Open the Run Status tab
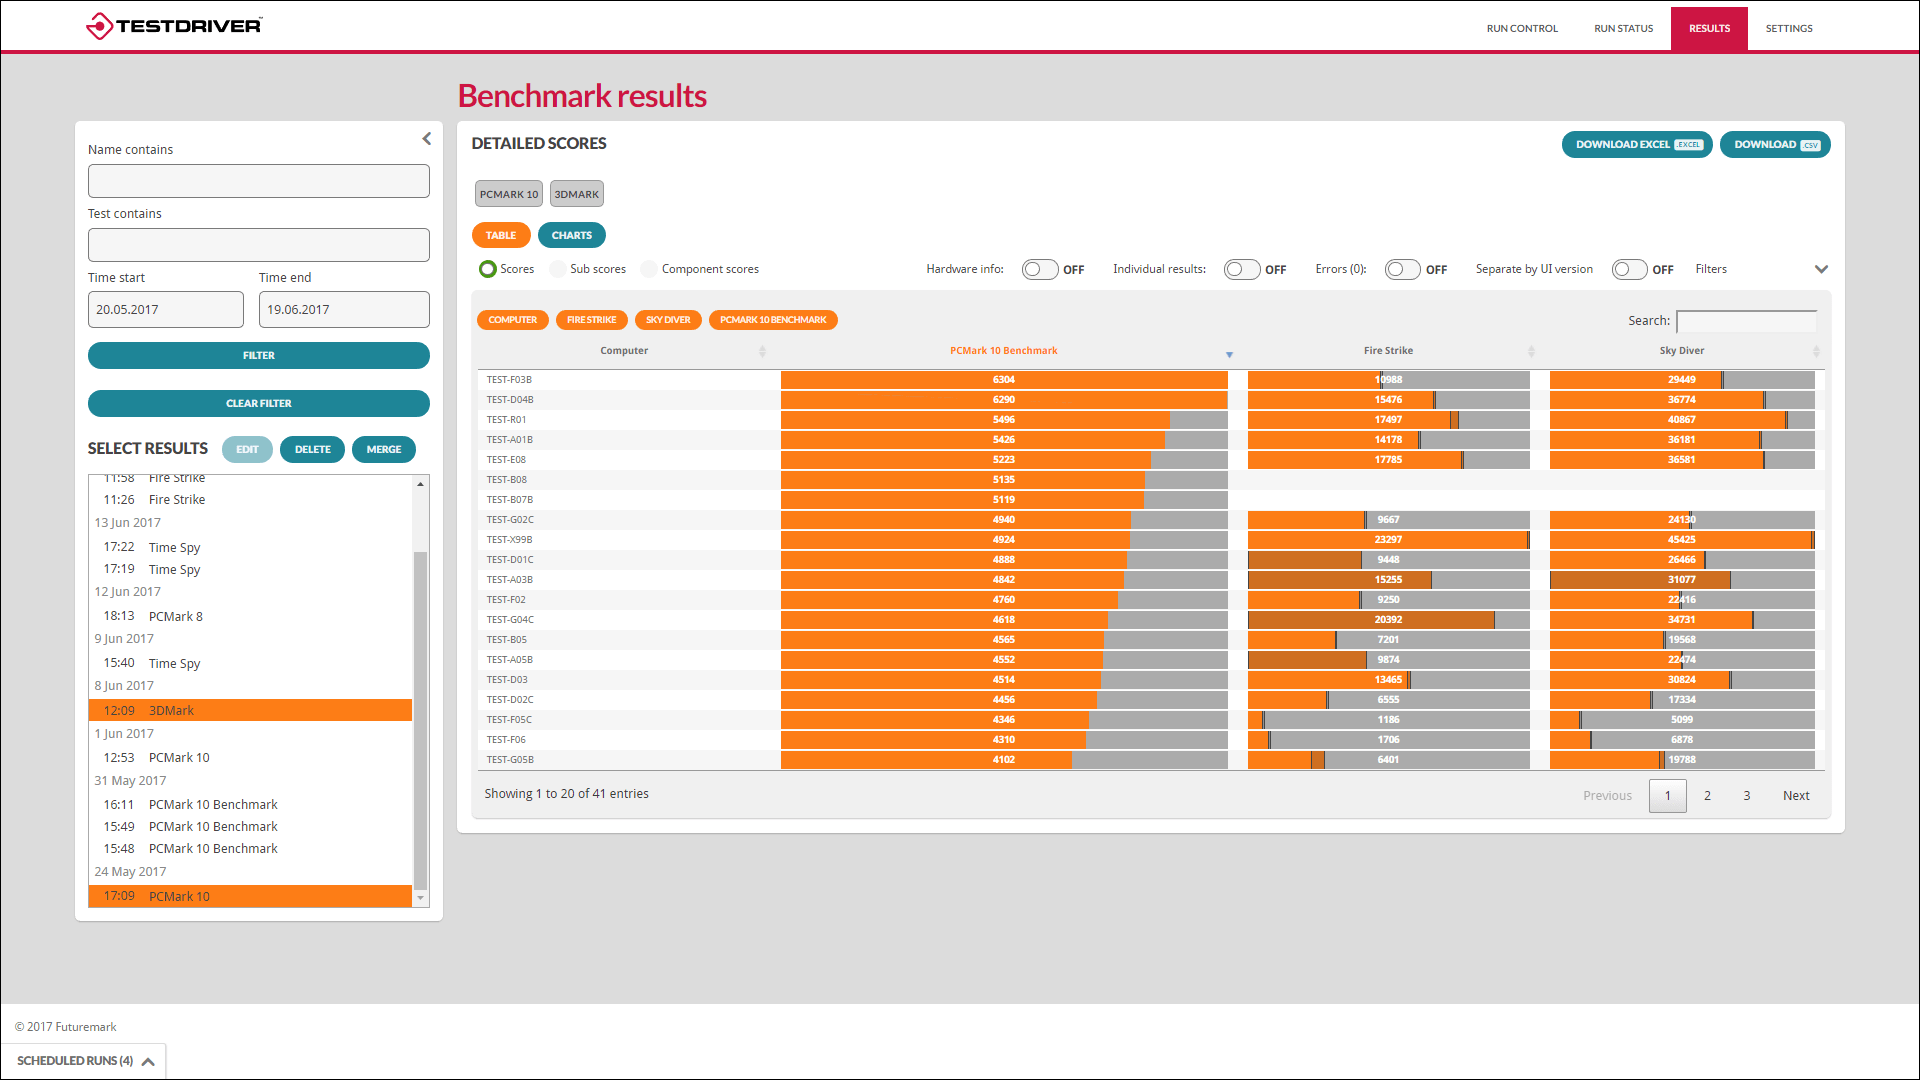This screenshot has width=1920, height=1080. point(1623,28)
